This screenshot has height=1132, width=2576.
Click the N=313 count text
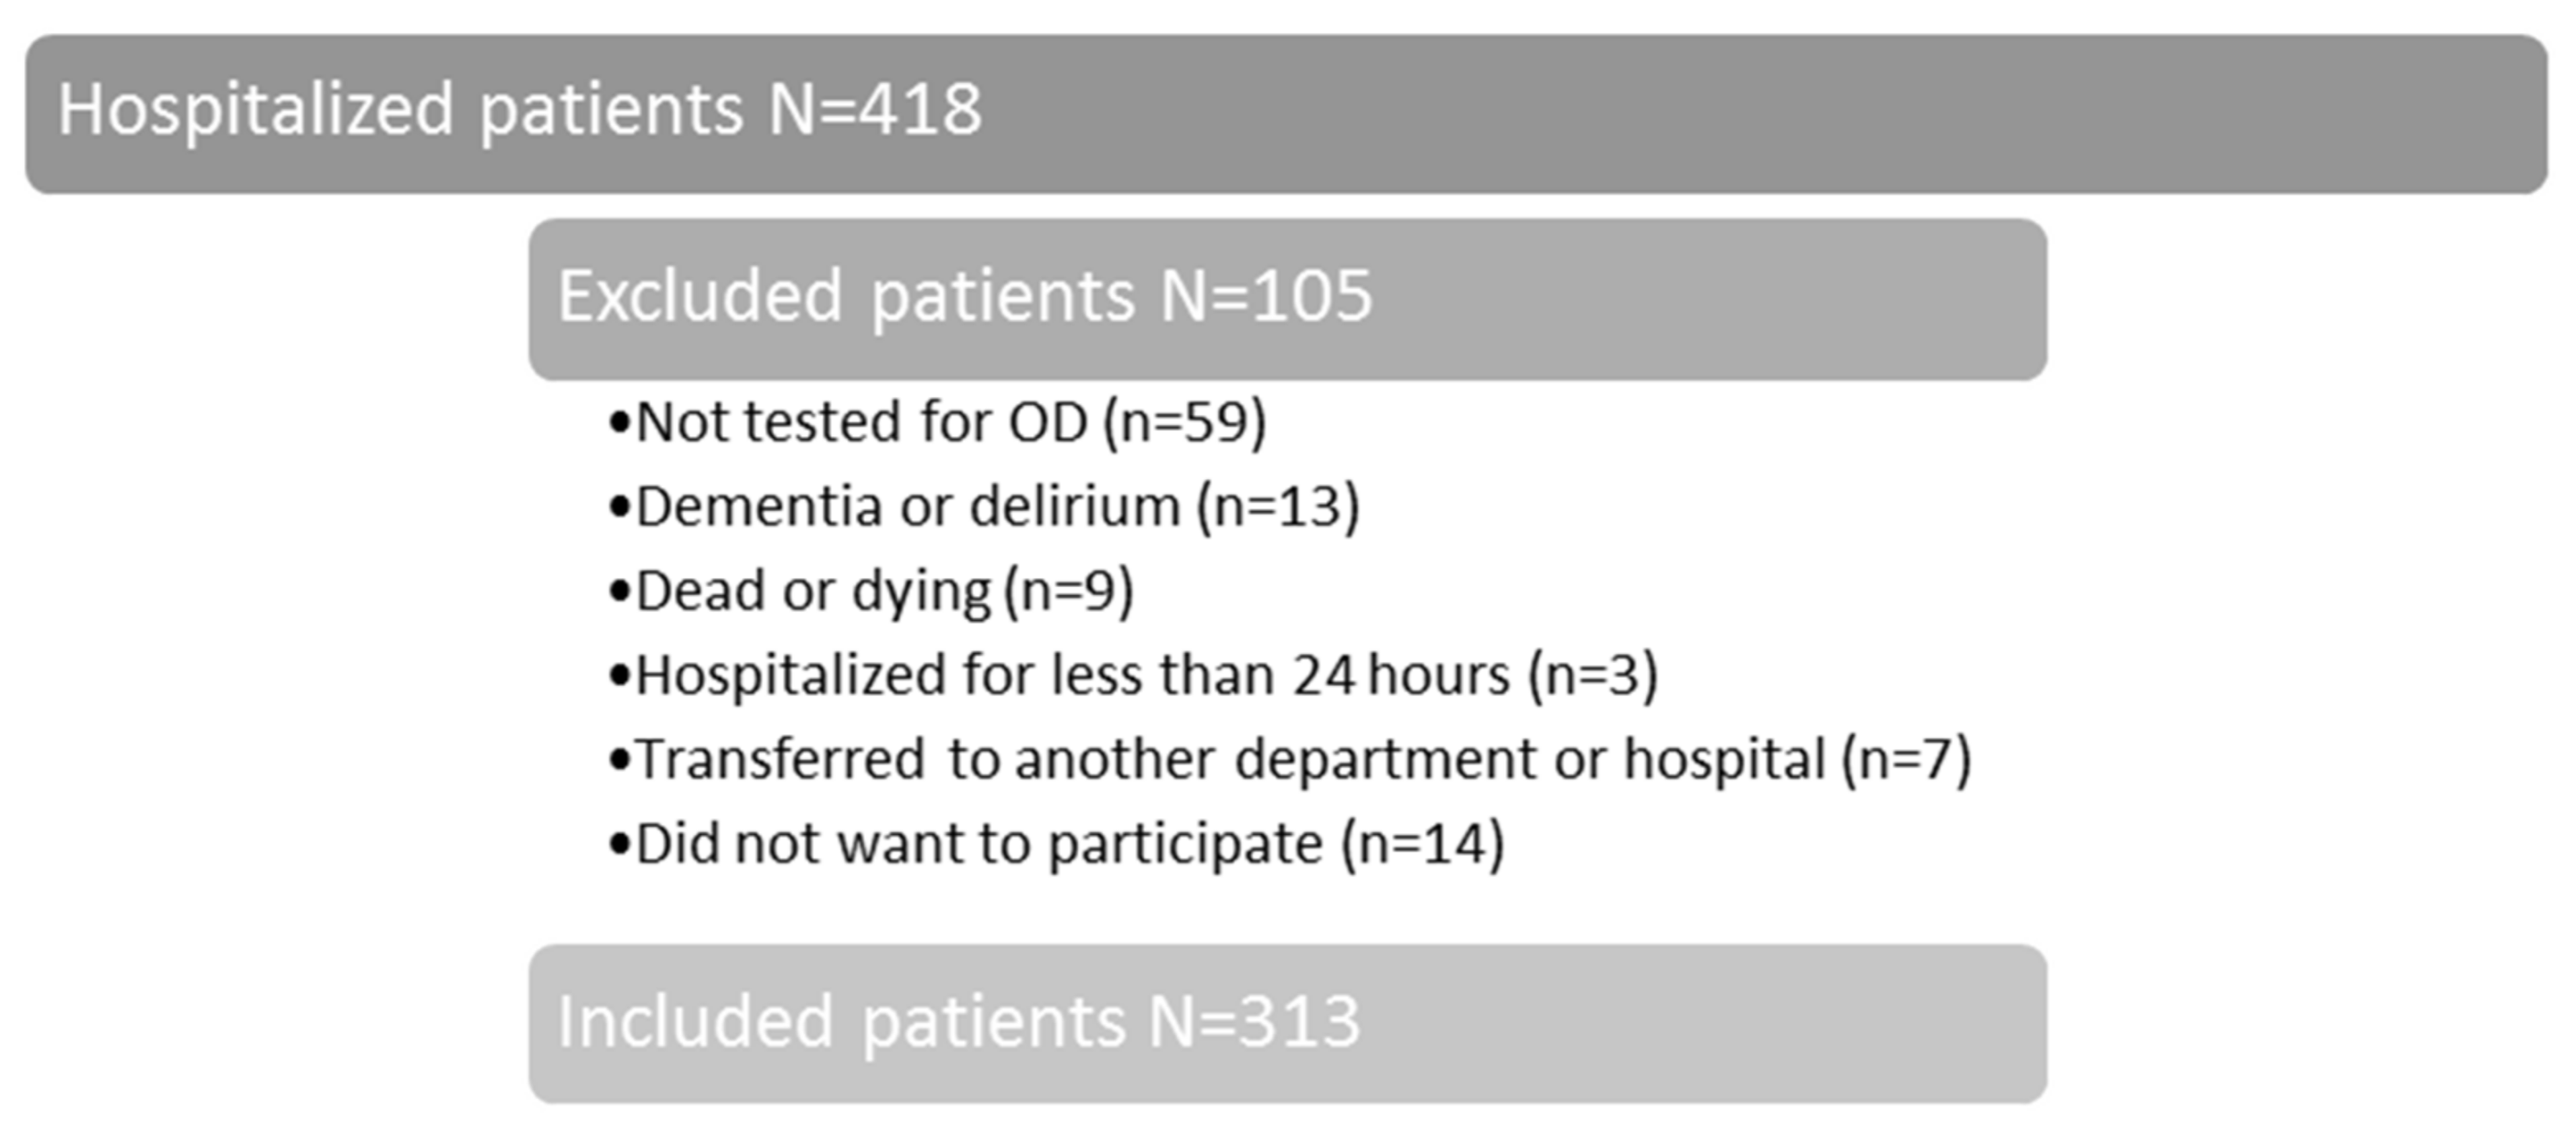(x=1254, y=1021)
